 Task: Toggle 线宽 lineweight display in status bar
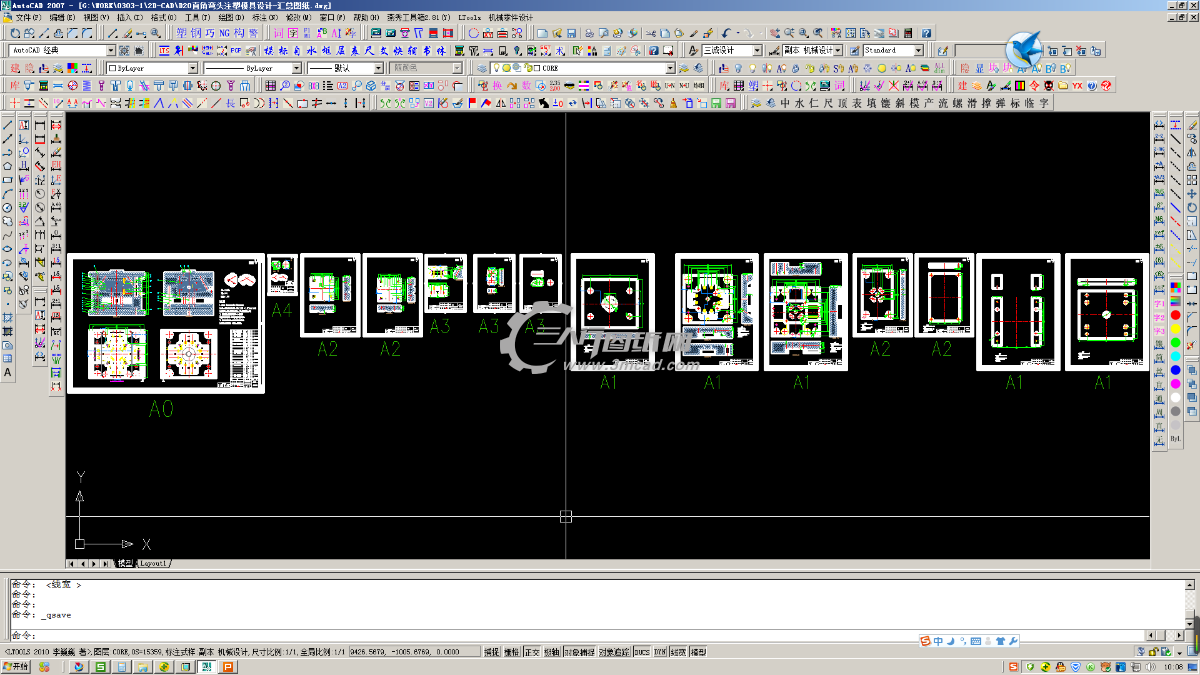click(678, 651)
